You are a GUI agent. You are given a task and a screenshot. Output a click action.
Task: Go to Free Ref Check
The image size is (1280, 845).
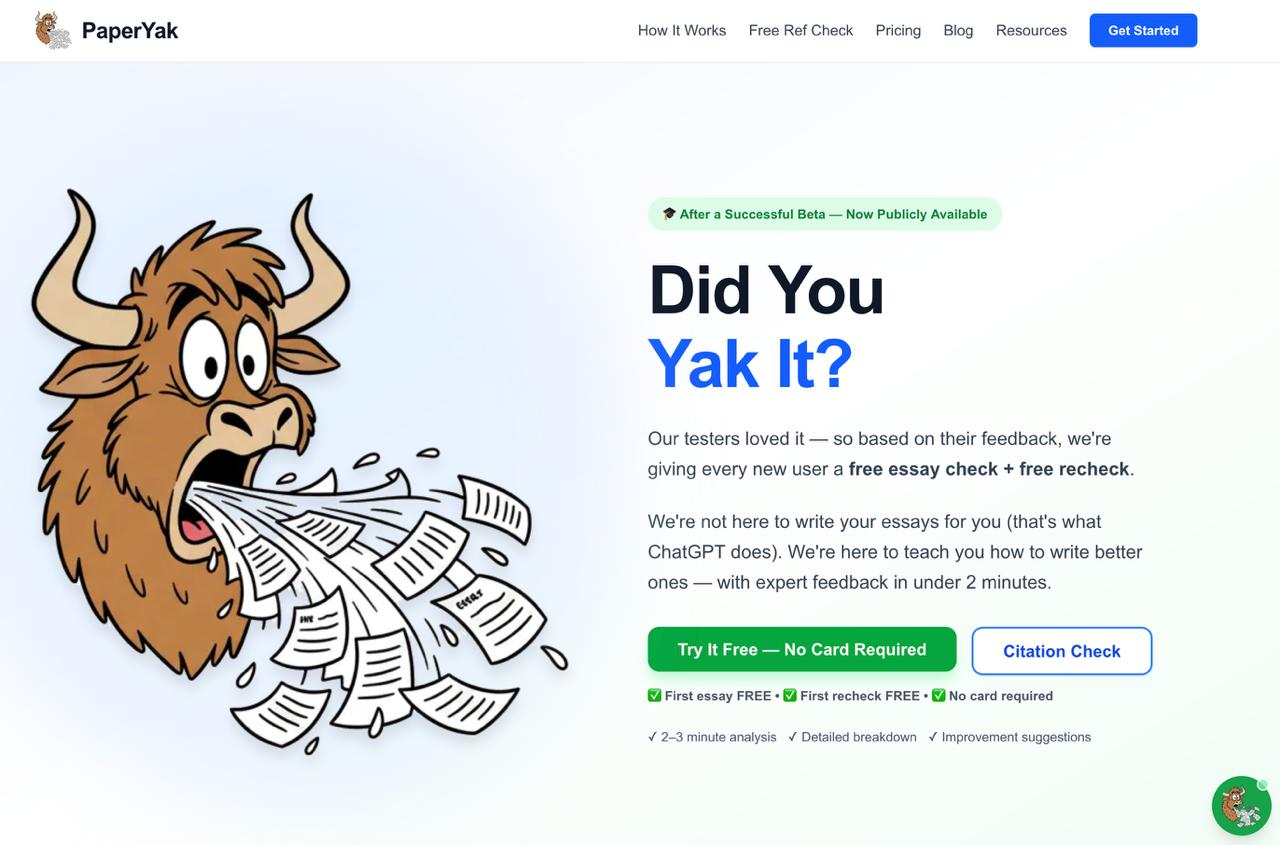tap(801, 31)
